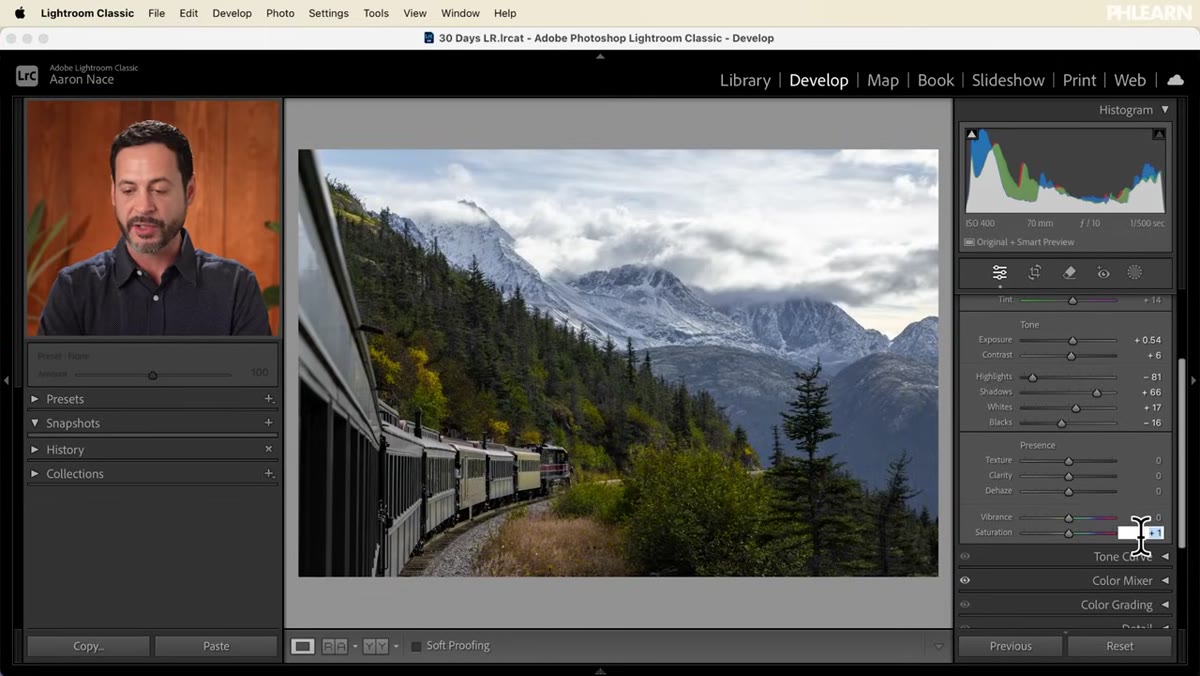The width and height of the screenshot is (1200, 676).
Task: Click the Smart Preview status icon
Action: pyautogui.click(x=969, y=242)
